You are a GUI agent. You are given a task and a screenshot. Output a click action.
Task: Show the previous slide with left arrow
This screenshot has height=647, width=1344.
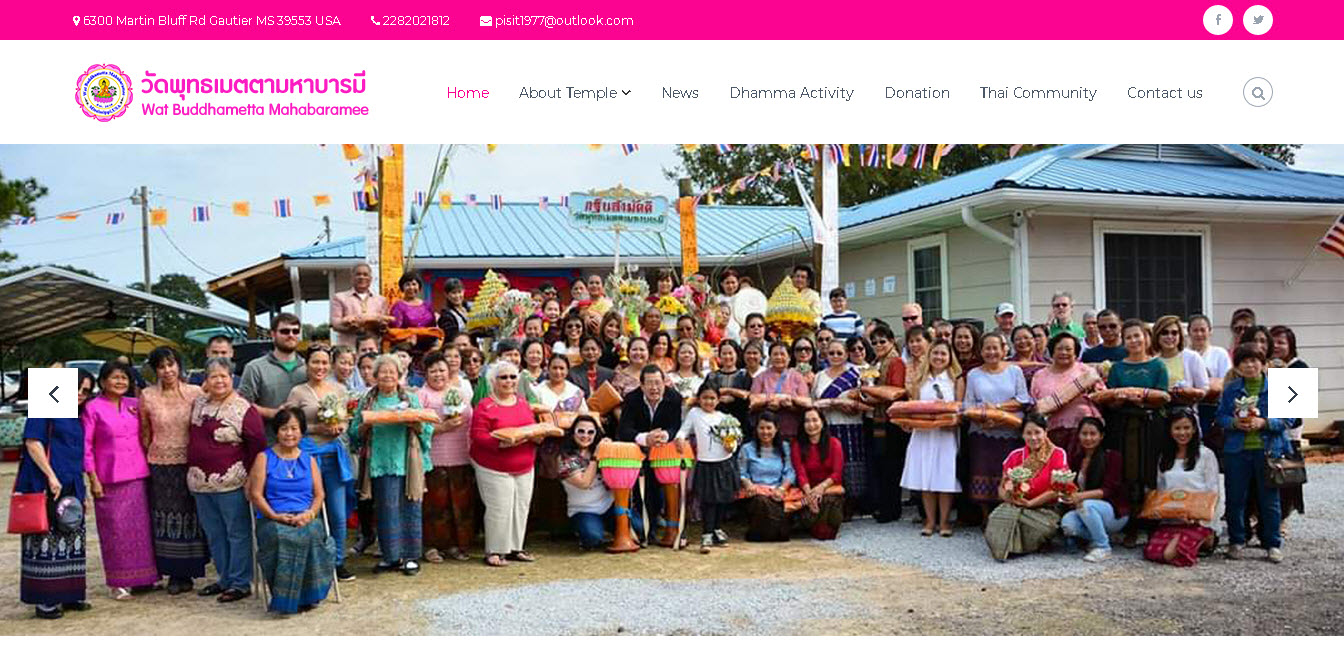point(53,393)
